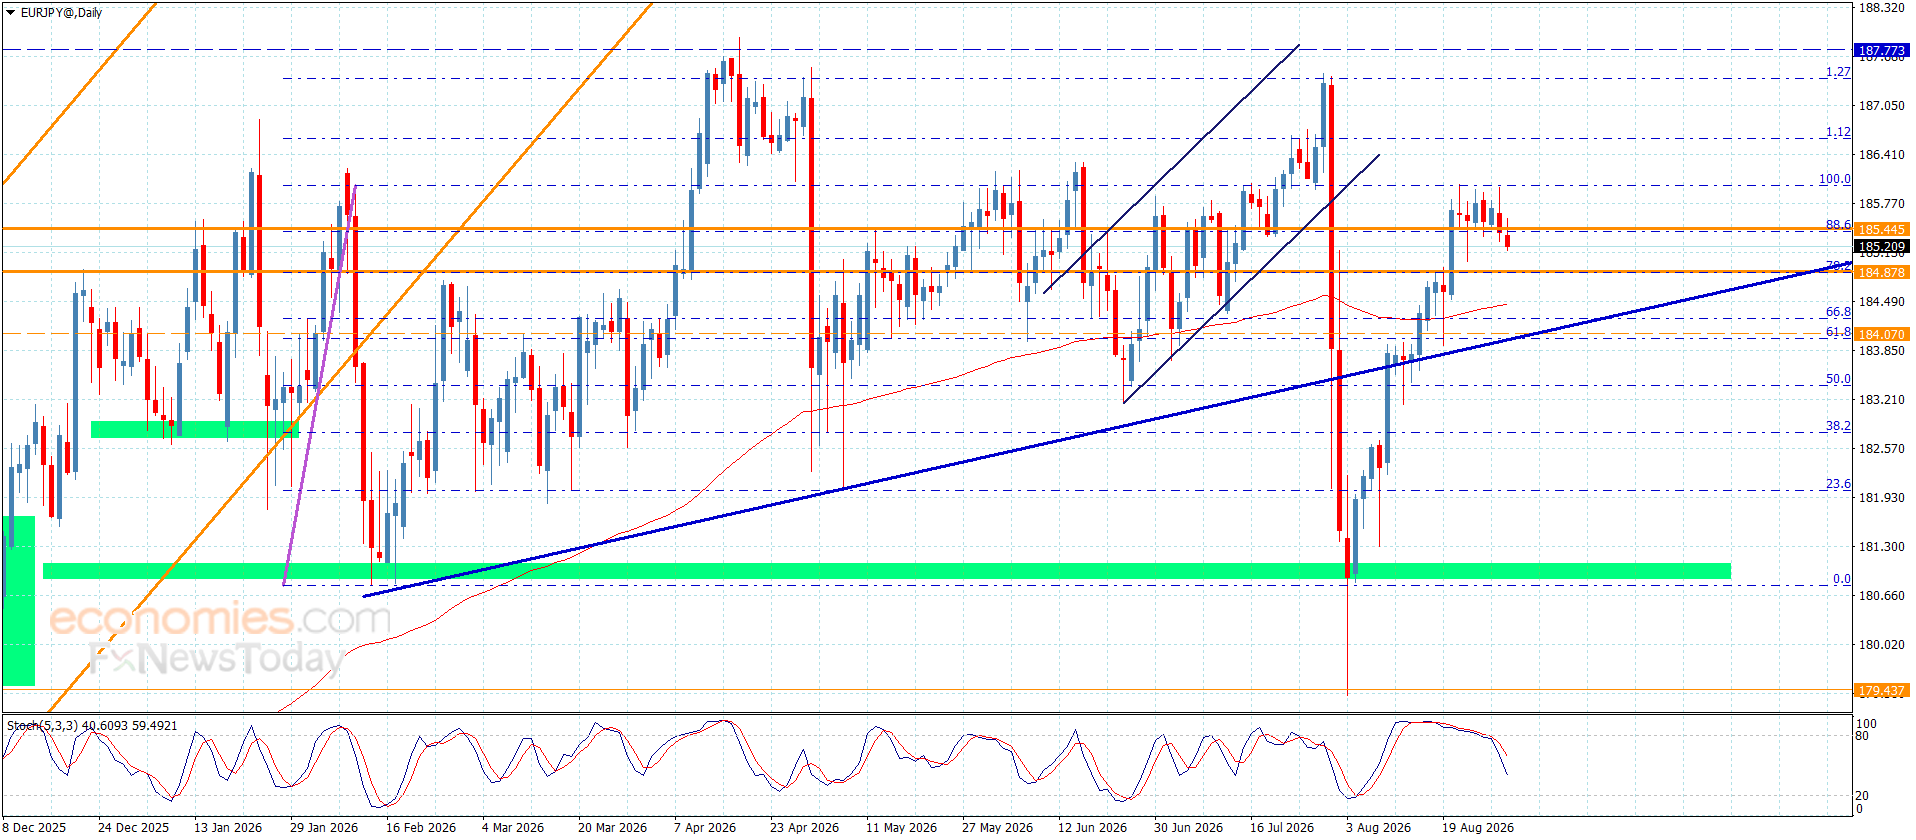
Task: Select the 179.437 price tag
Action: 1881,690
